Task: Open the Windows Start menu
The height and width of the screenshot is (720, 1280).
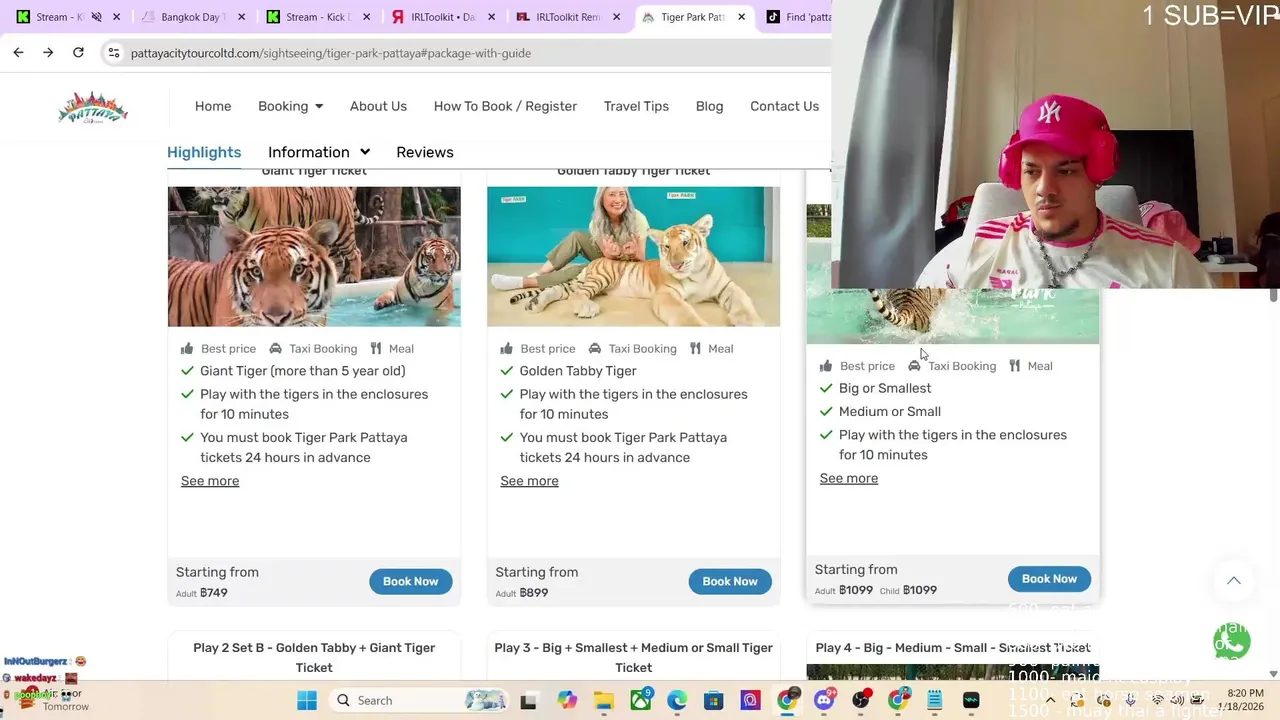Action: (307, 700)
